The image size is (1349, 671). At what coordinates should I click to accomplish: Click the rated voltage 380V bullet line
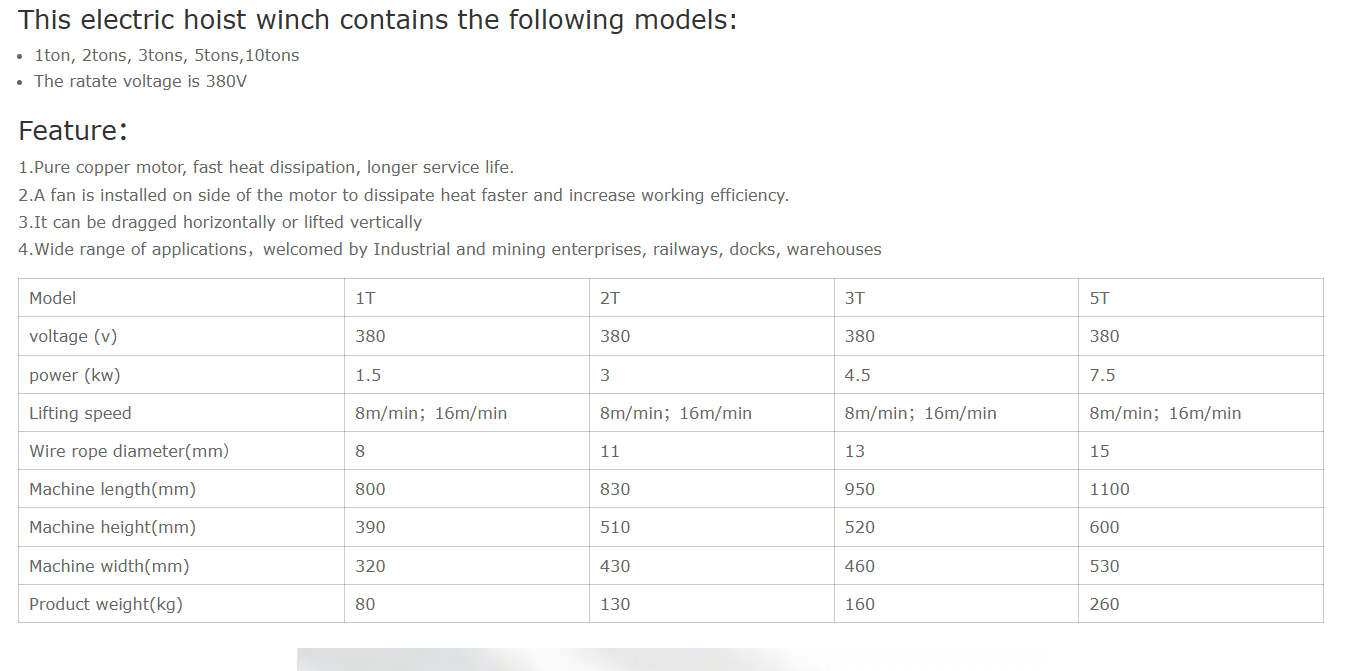click(140, 82)
